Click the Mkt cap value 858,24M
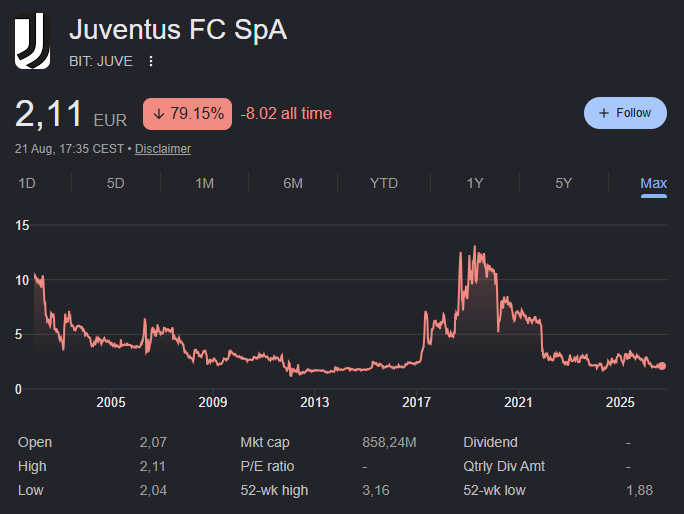 [x=389, y=442]
